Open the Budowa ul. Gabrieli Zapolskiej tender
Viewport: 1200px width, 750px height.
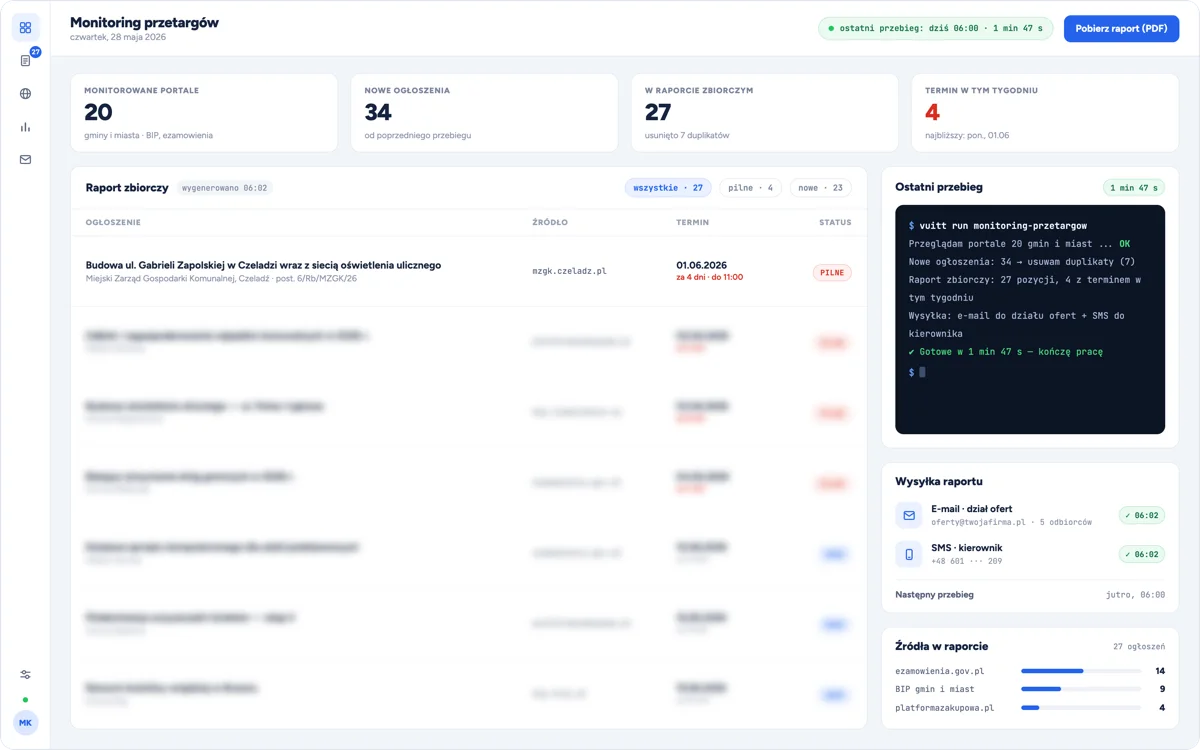[x=263, y=265]
